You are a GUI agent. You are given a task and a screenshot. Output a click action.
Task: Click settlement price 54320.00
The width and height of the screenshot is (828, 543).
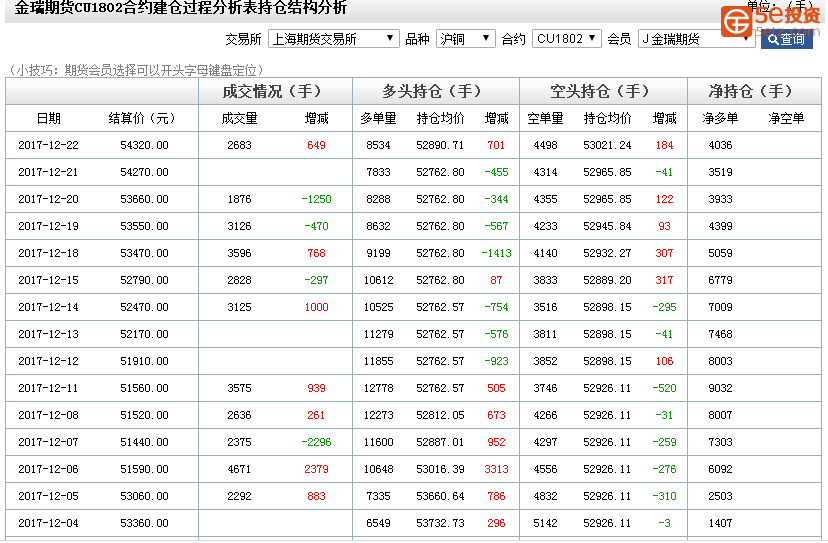(144, 145)
